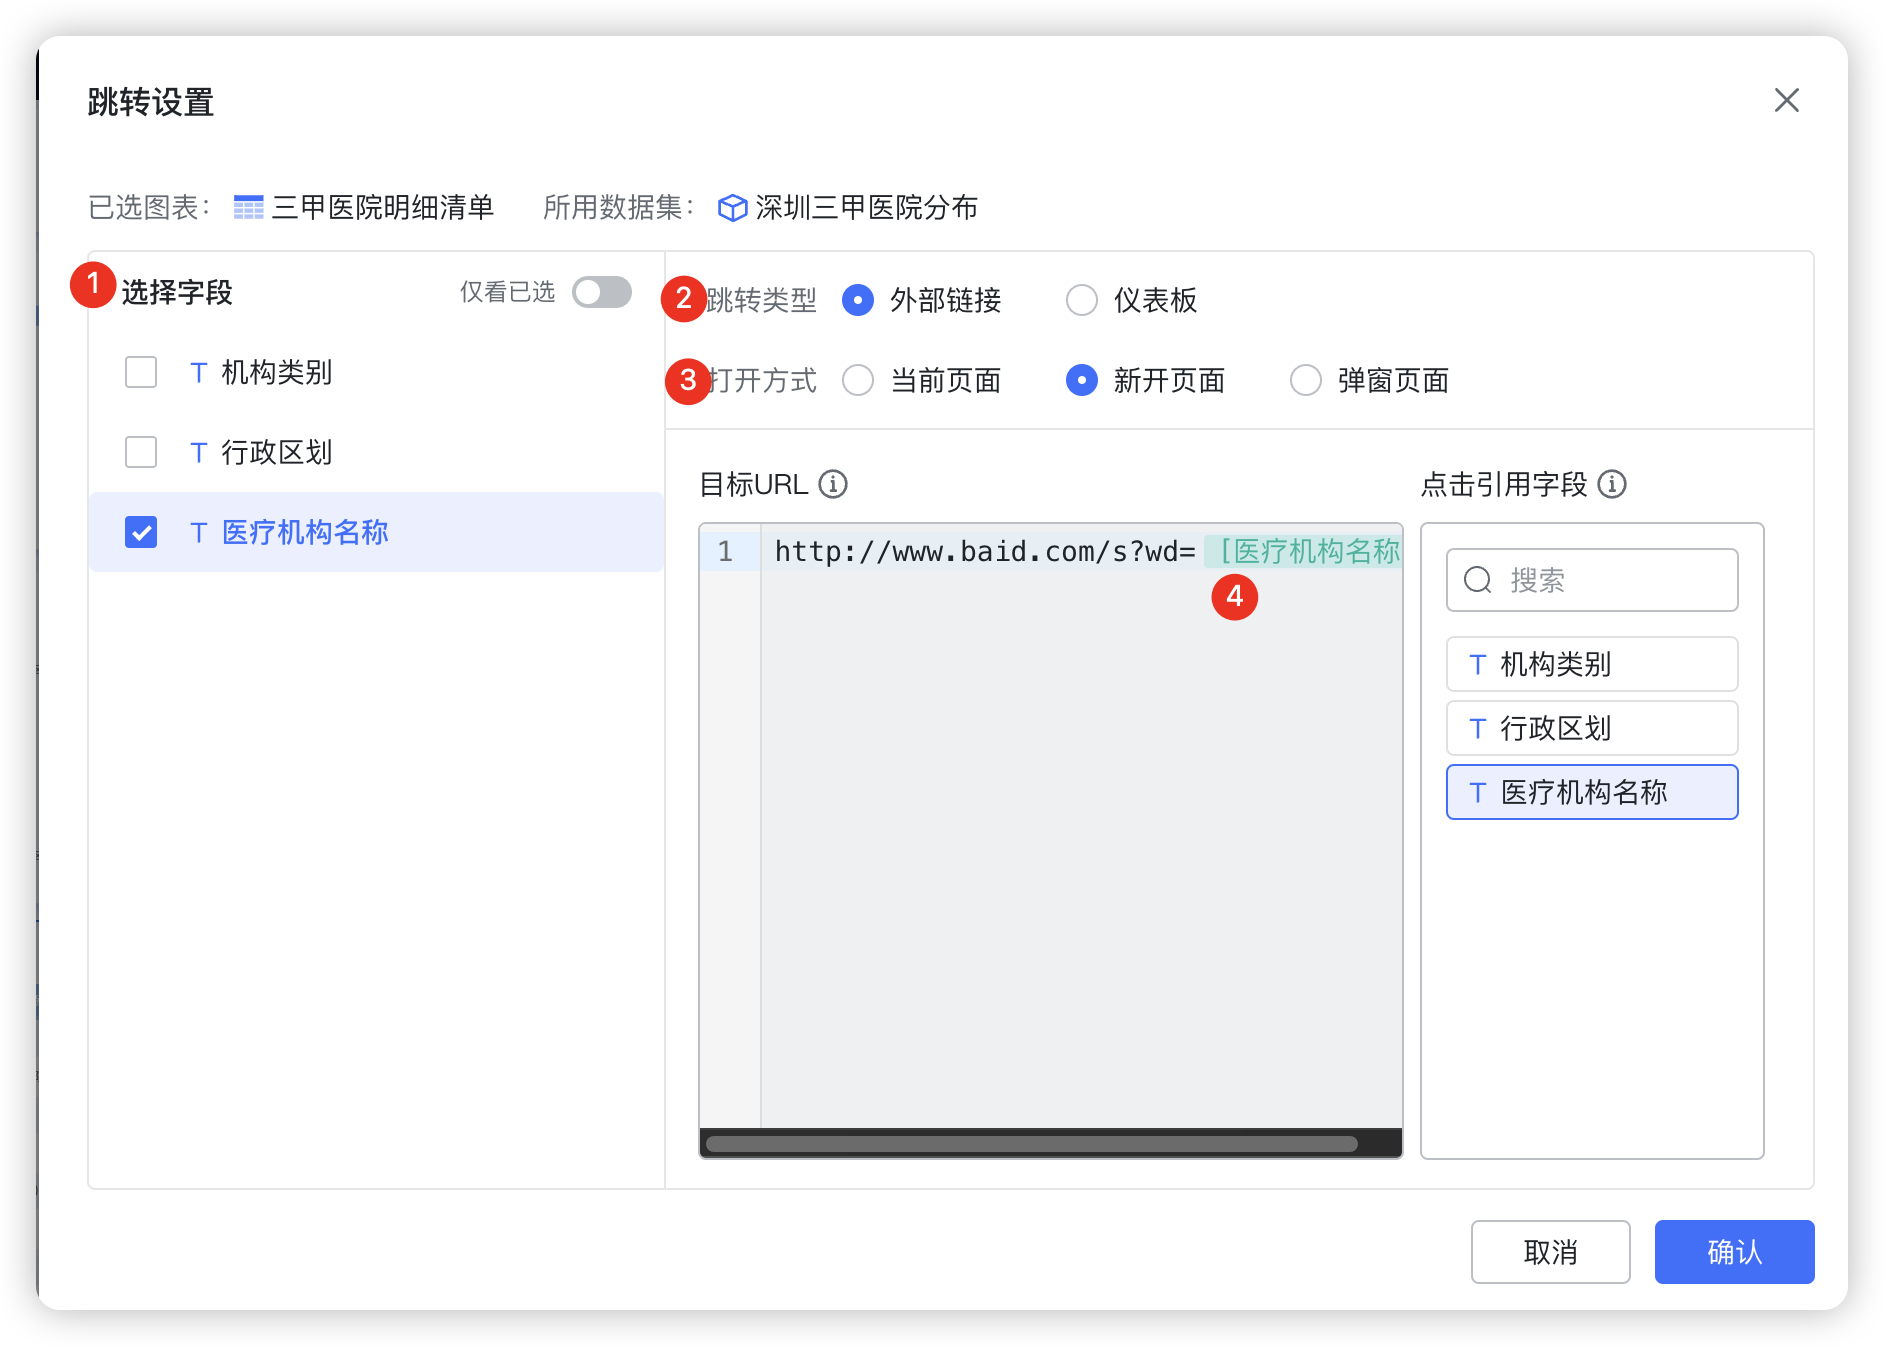Click the T type icon beside 机构类别 checkbox
1884x1346 pixels.
(198, 373)
